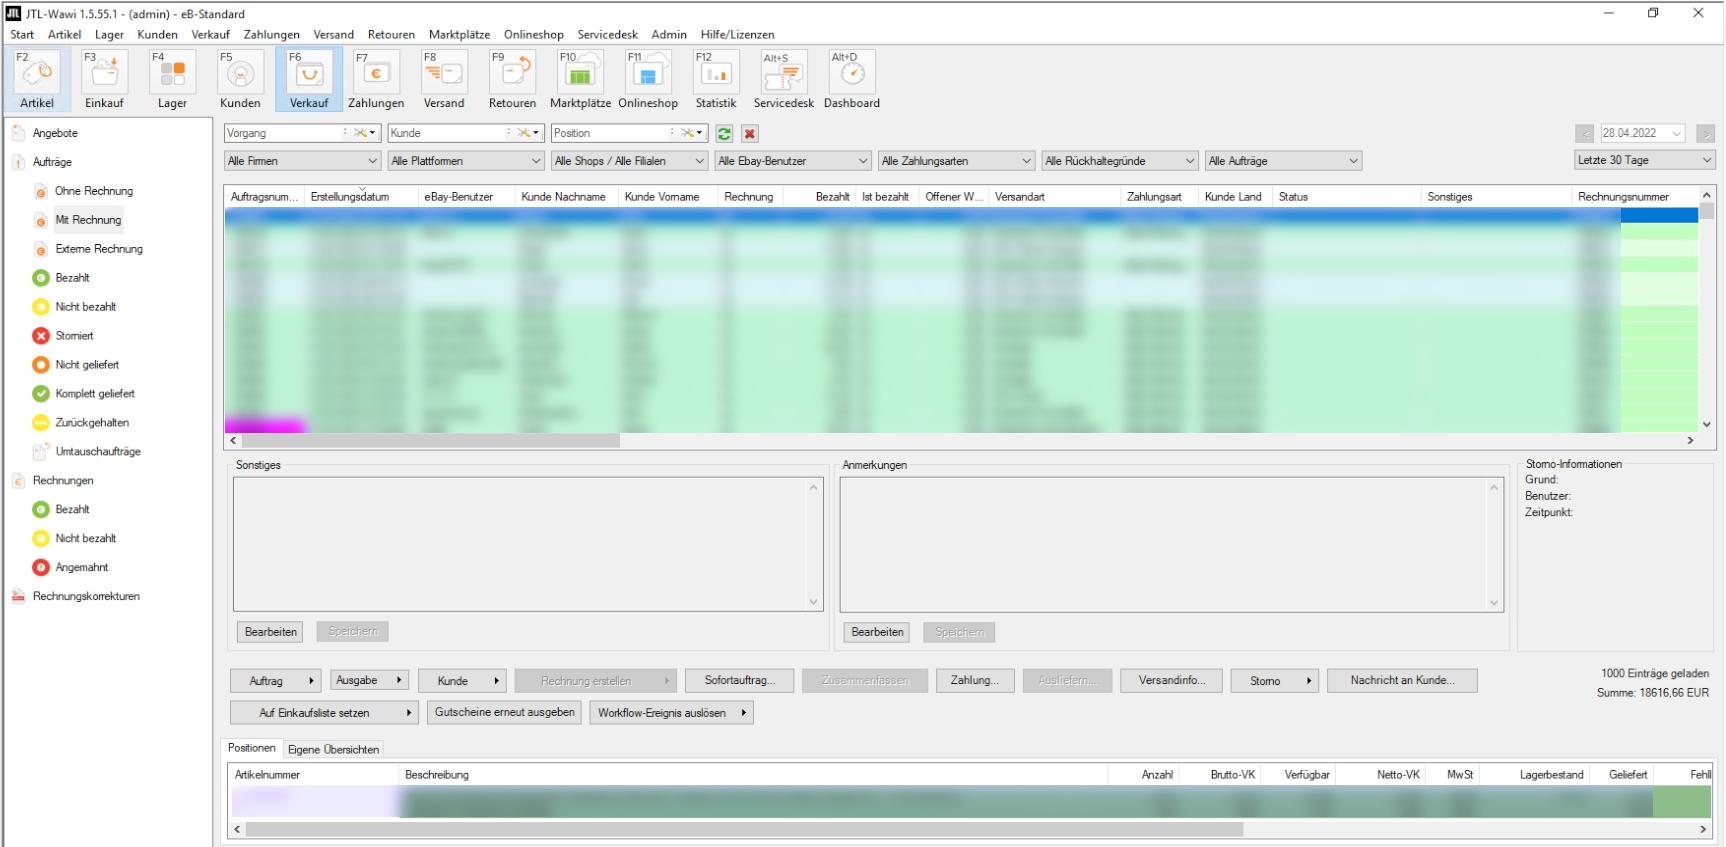The width and height of the screenshot is (1726, 847).
Task: Select Angemahnt in the Rechnungen tree
Action: click(81, 567)
